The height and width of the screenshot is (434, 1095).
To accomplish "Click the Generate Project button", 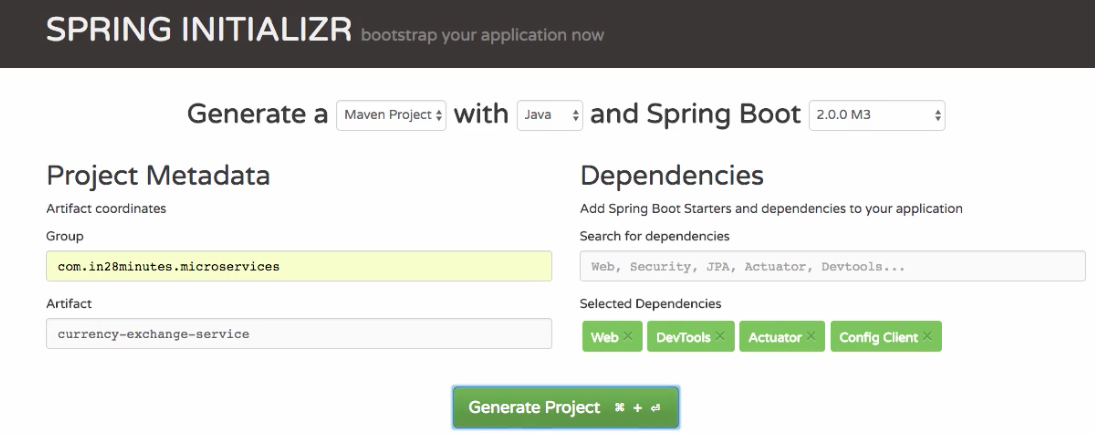I will point(566,407).
